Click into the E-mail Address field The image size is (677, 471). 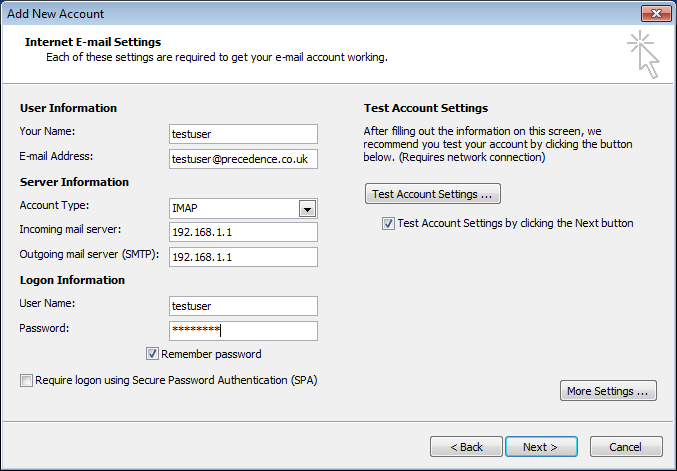coord(243,159)
